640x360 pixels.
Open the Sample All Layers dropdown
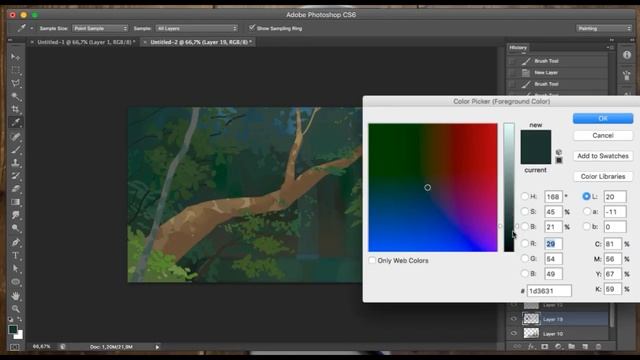pos(197,28)
